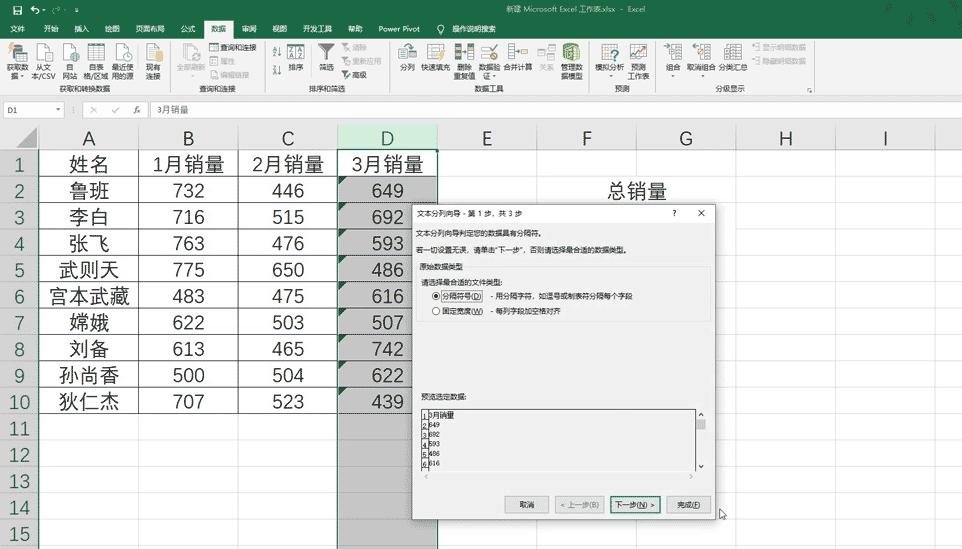Click cell containing 鲁班

89,191
